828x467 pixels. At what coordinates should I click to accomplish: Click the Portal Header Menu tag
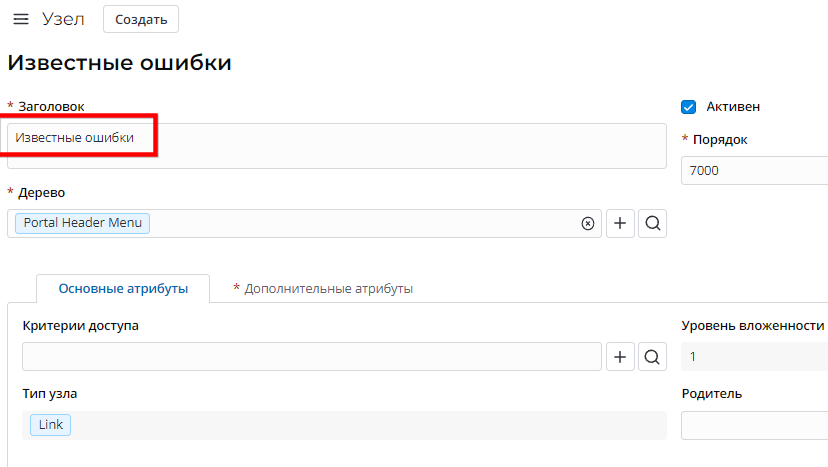click(82, 223)
